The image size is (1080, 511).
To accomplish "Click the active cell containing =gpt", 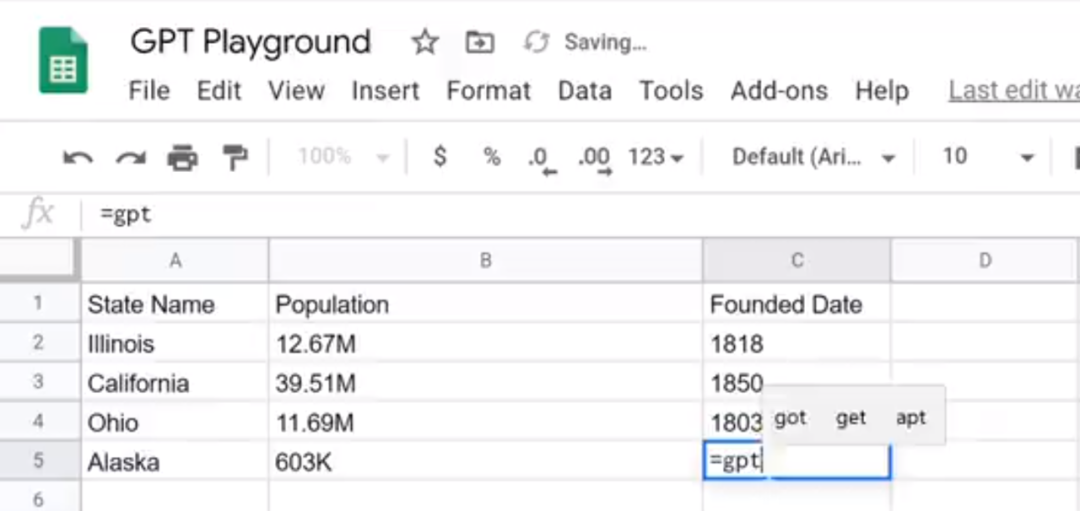I will [x=797, y=461].
